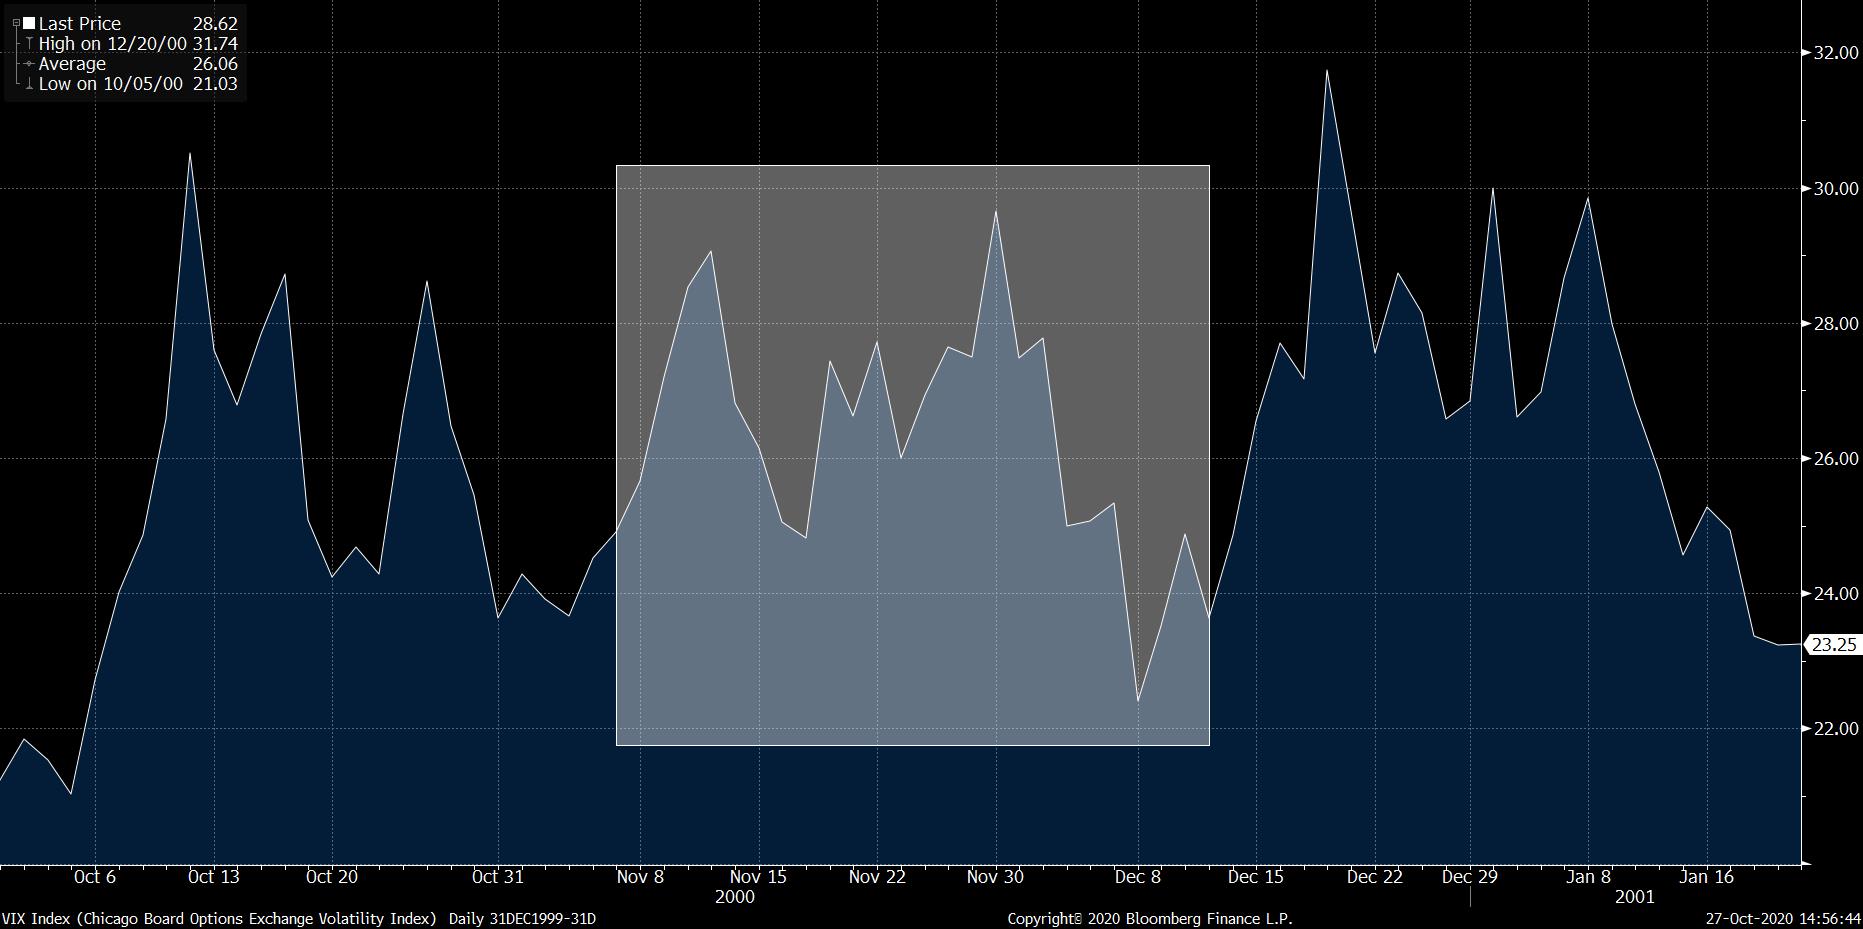The image size is (1863, 929).
Task: Select the Average legend entry text
Action: pos(72,64)
